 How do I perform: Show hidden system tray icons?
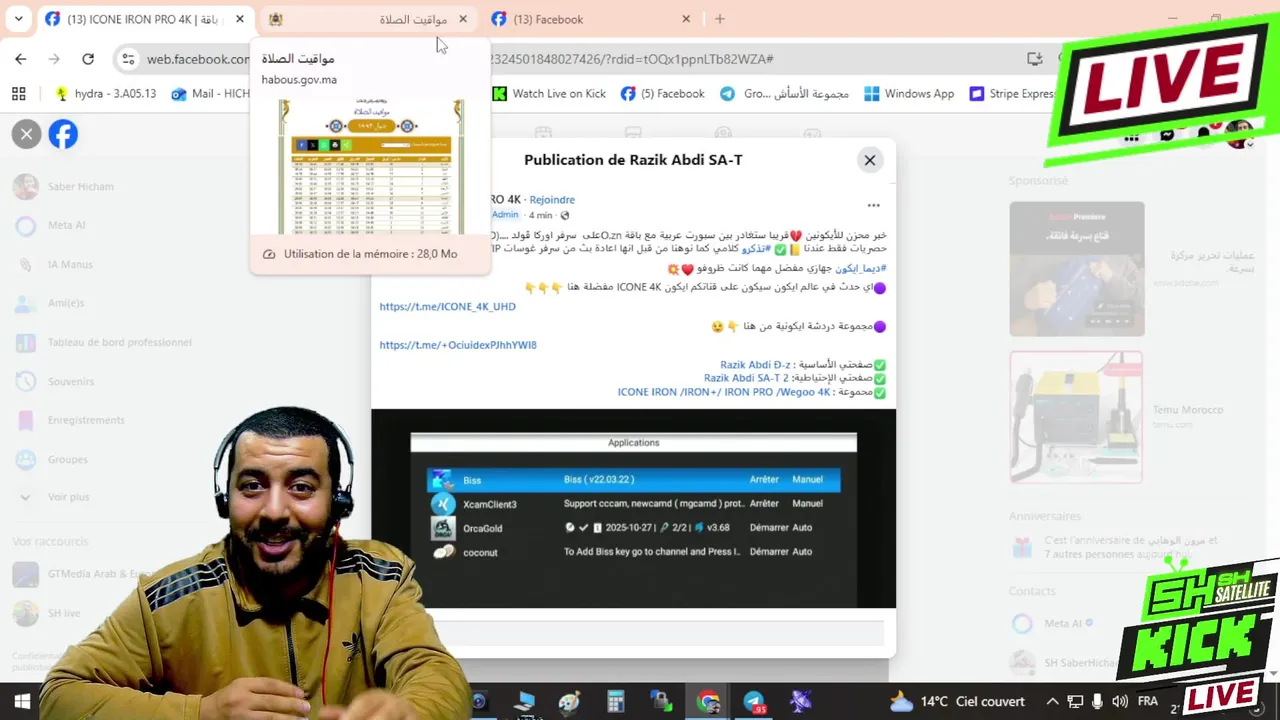1052,702
